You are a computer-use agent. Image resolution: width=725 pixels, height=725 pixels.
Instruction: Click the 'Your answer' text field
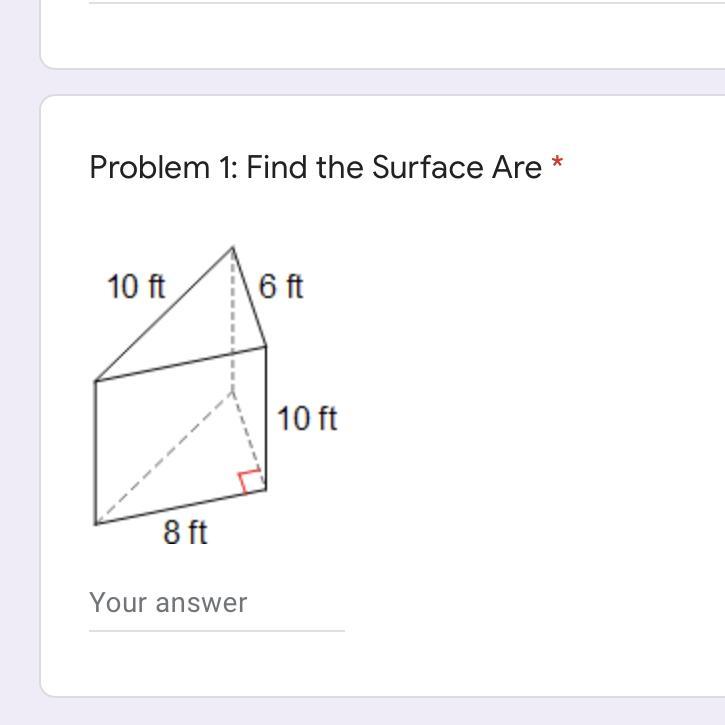coord(217,604)
